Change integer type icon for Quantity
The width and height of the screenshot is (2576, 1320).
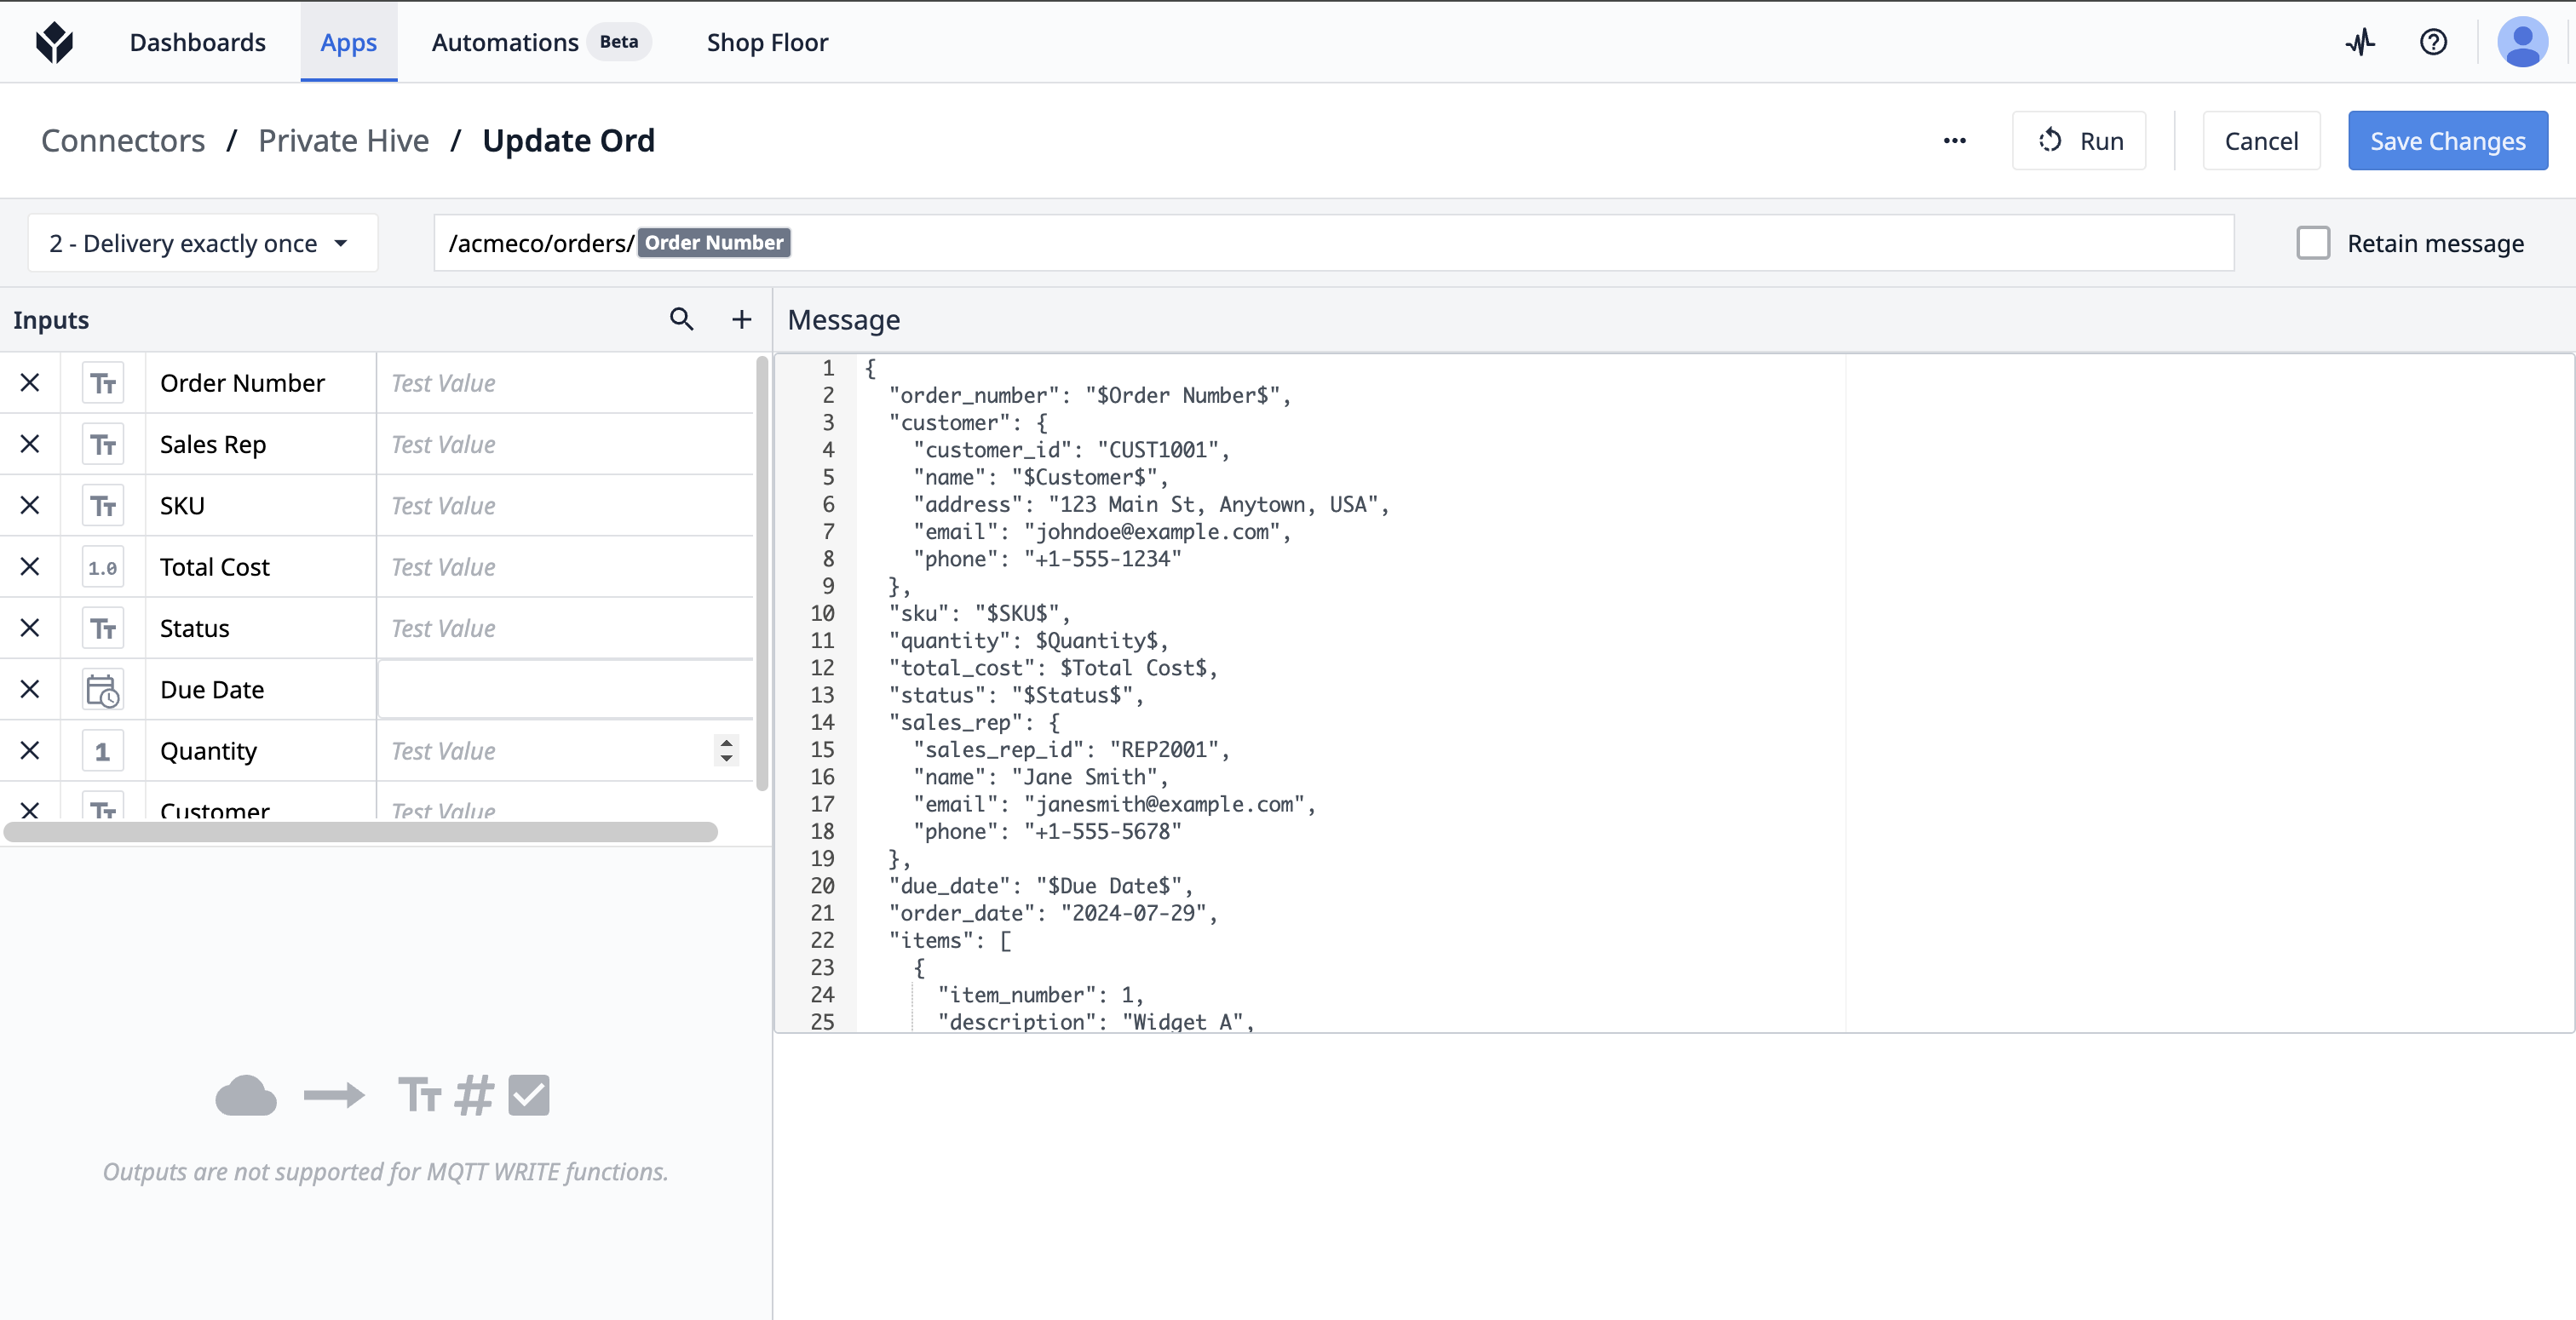tap(103, 751)
